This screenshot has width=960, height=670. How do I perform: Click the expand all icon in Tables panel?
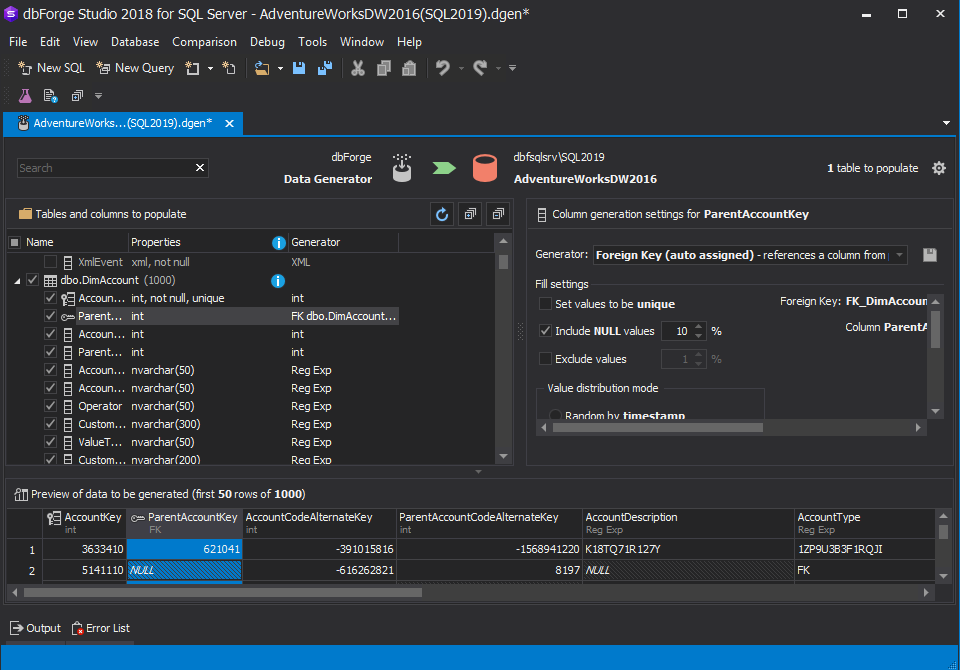coord(470,214)
